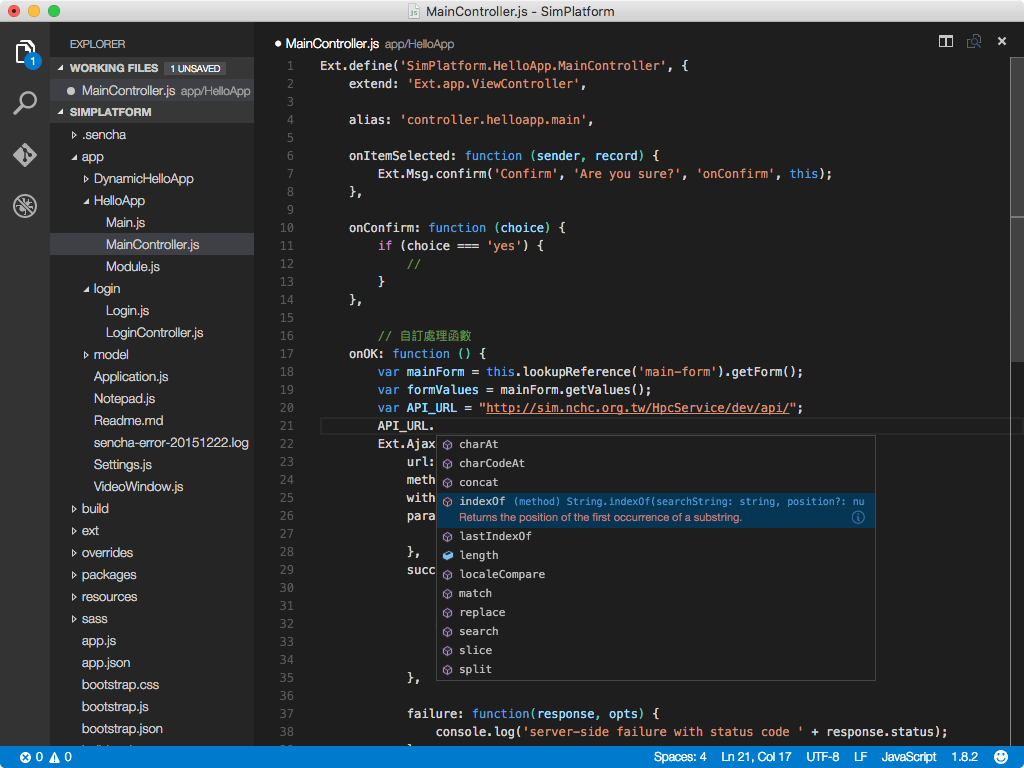
Task: Open the Git source control view
Action: pos(25,155)
